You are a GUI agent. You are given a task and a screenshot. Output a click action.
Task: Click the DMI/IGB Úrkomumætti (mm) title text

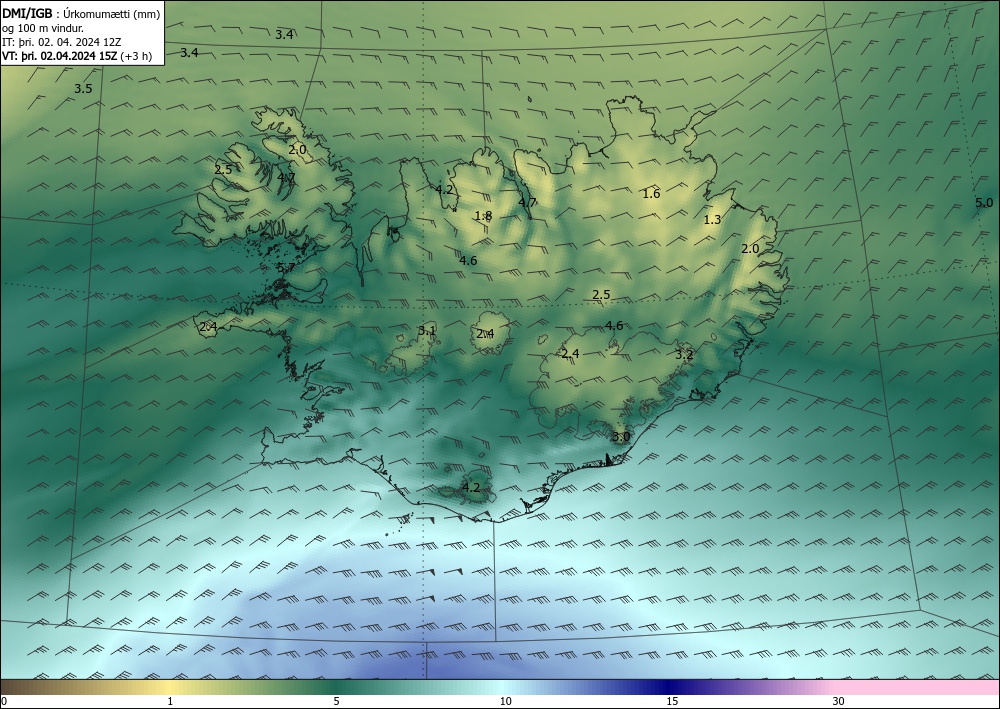pos(81,14)
